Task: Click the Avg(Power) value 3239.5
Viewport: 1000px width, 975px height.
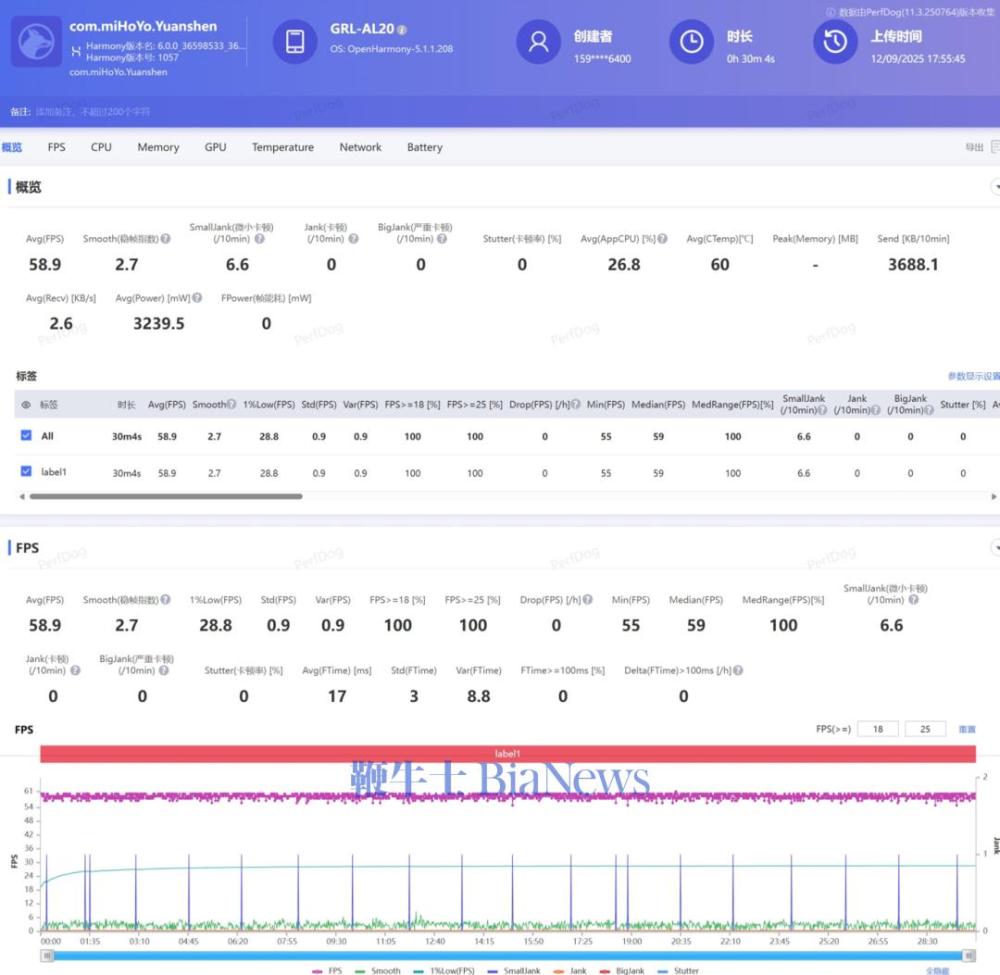Action: click(x=158, y=324)
